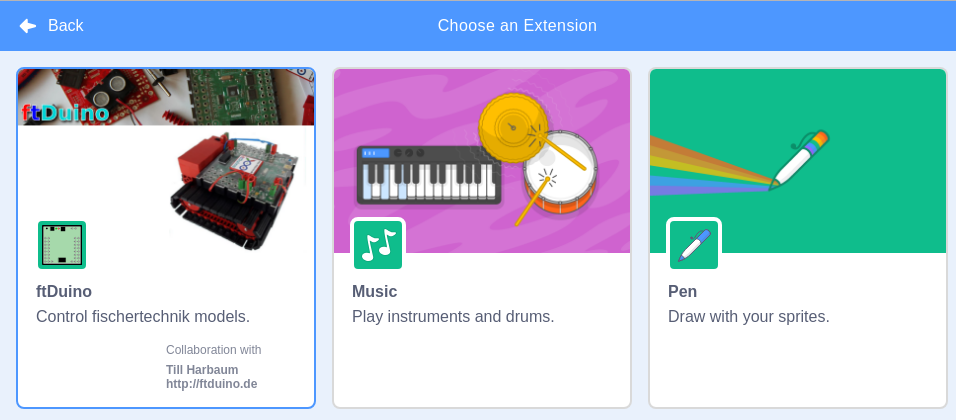Screen dimensions: 956x420
Task: Click the ftDuino banner photo
Action: point(166,97)
